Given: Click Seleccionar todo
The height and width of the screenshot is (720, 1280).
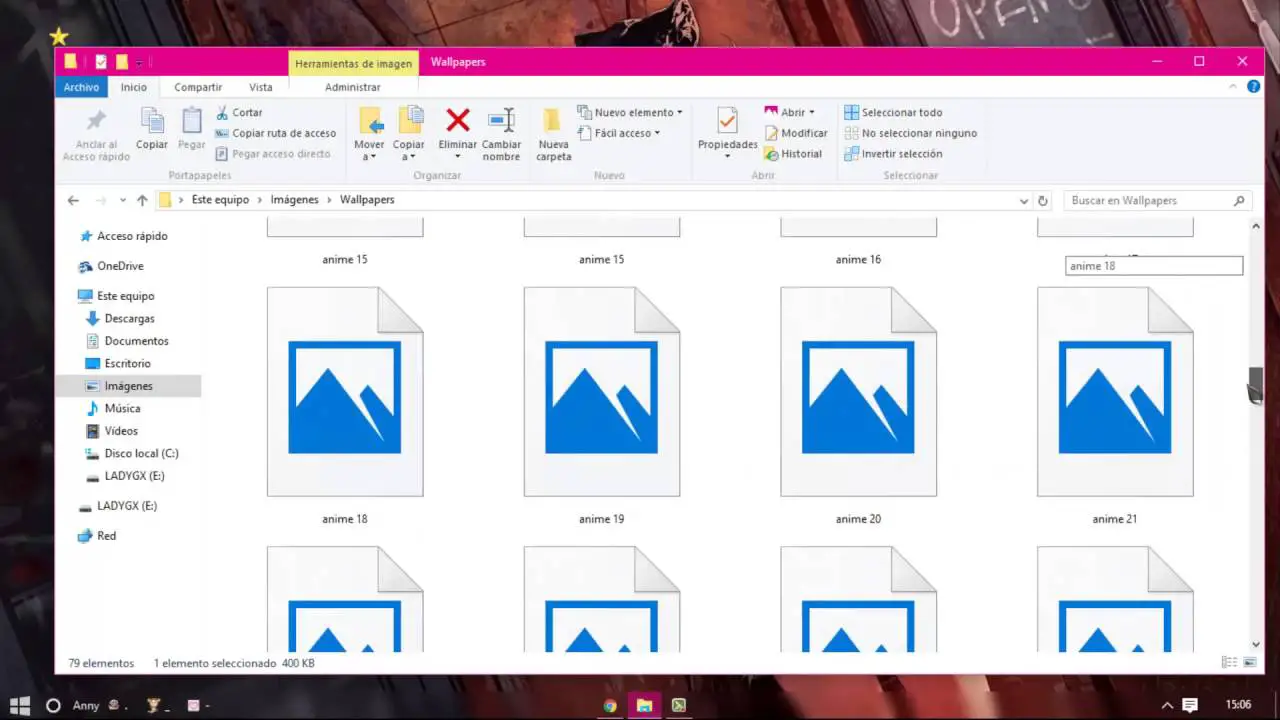Looking at the screenshot, I should 893,113.
